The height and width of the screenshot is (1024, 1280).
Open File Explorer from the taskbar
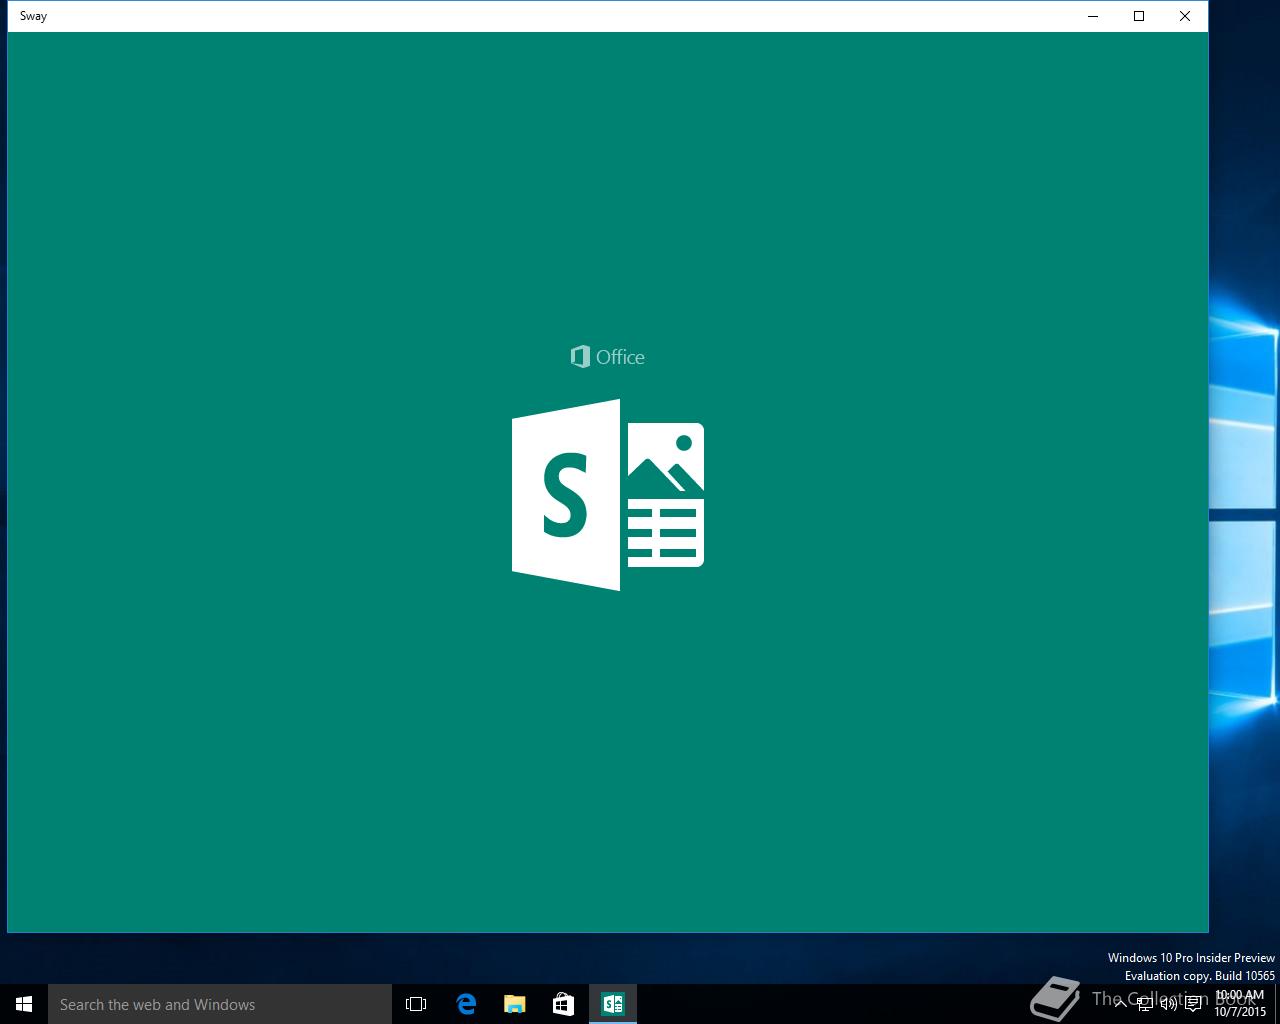pos(514,1004)
